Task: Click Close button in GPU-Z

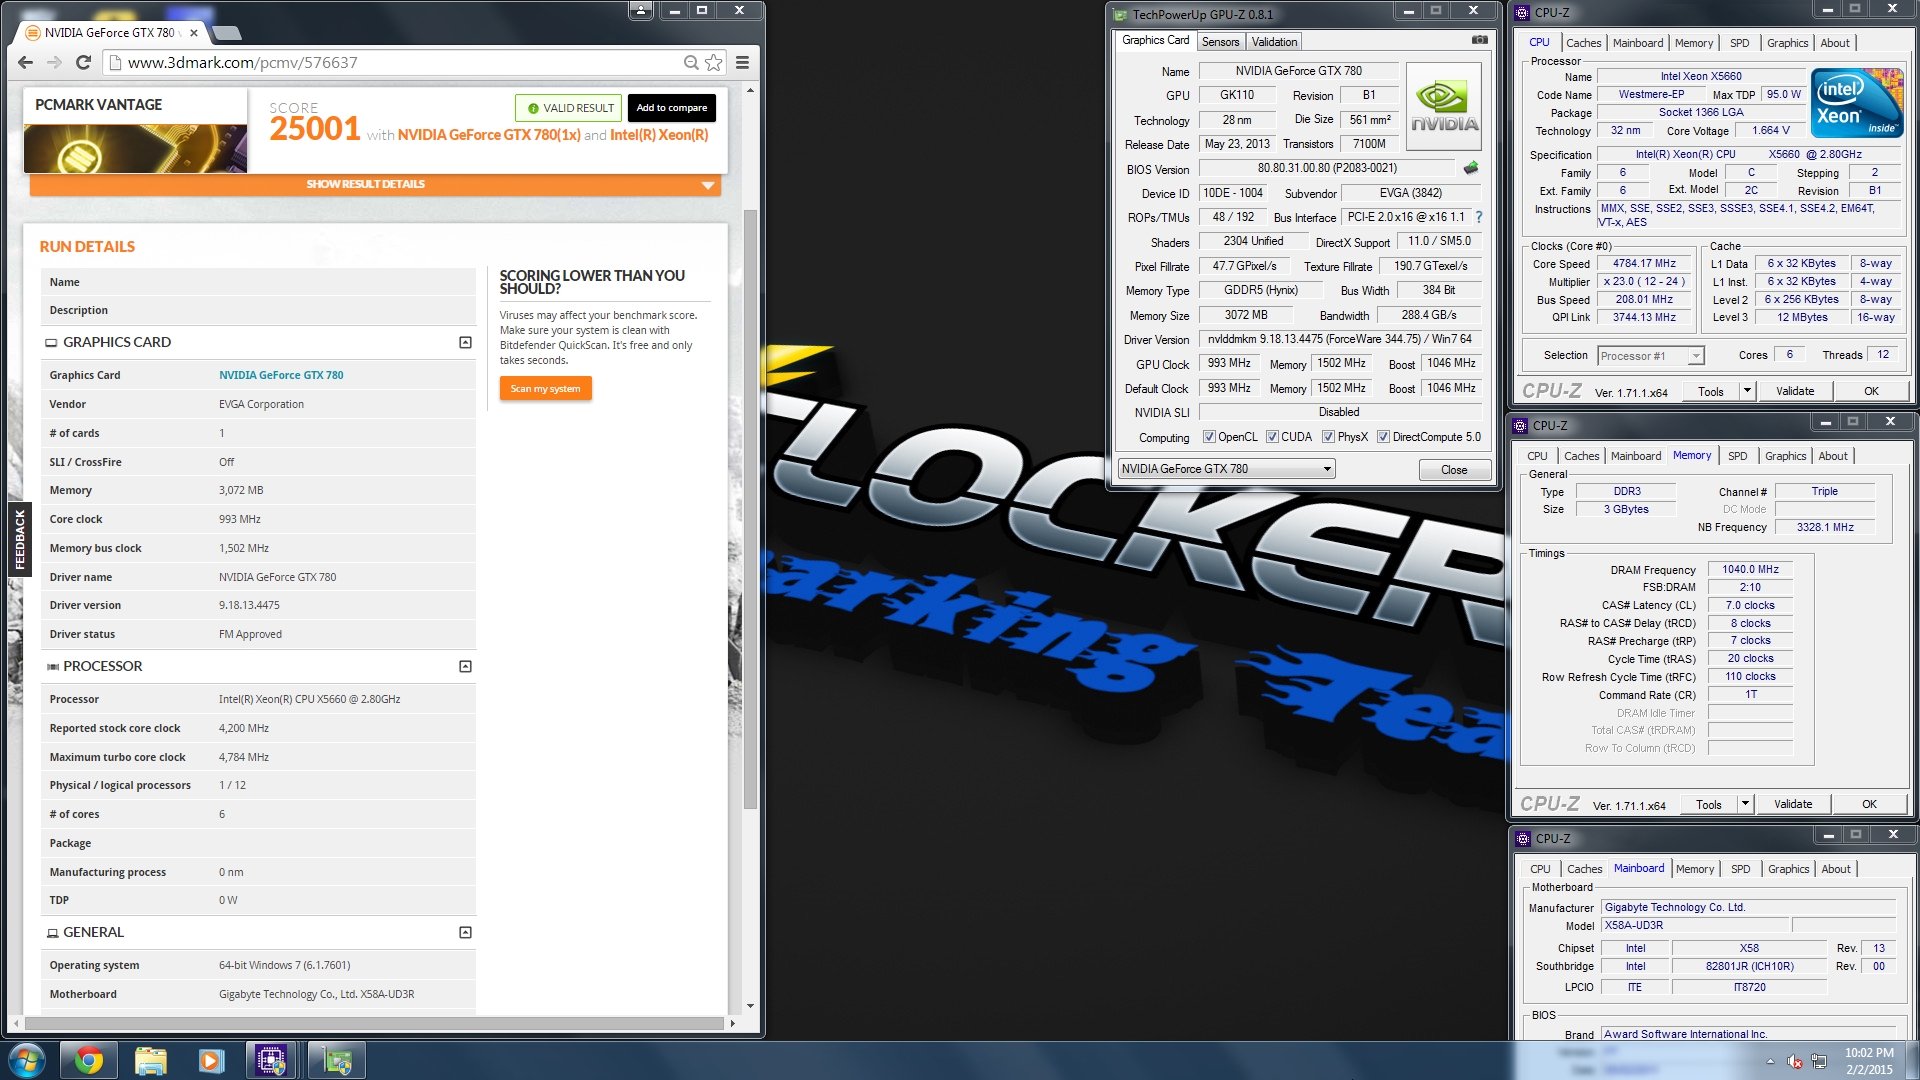Action: tap(1454, 470)
